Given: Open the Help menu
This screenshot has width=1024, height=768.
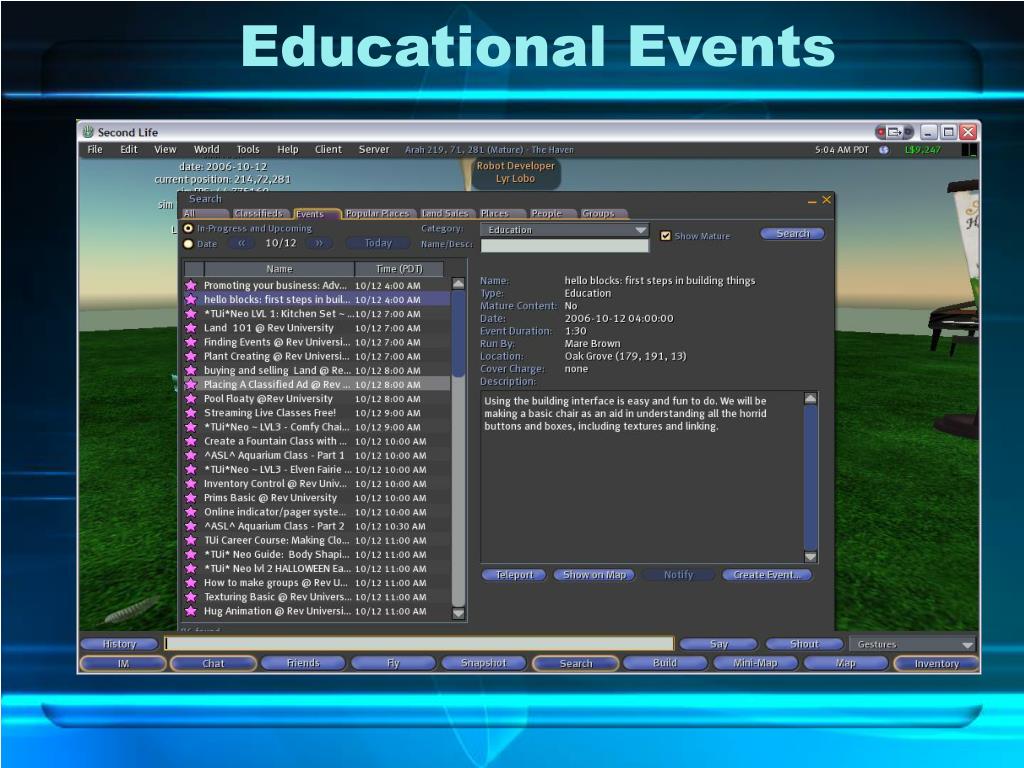Looking at the screenshot, I should click(287, 150).
